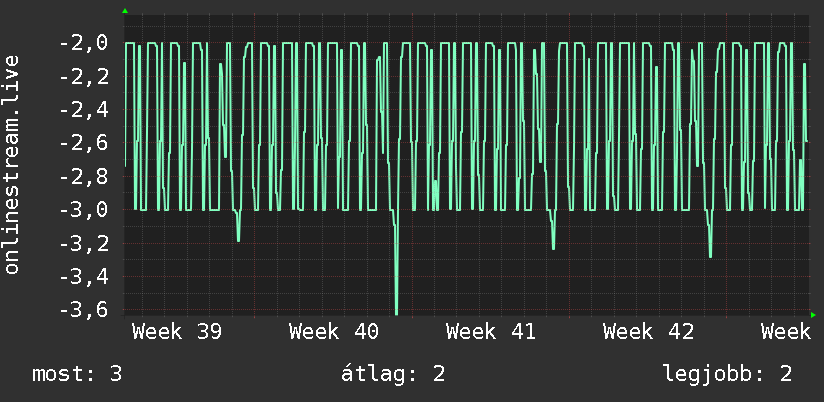The image size is (824, 402).
Task: Select the '-2,2' y-axis value
Action: [x=84, y=77]
